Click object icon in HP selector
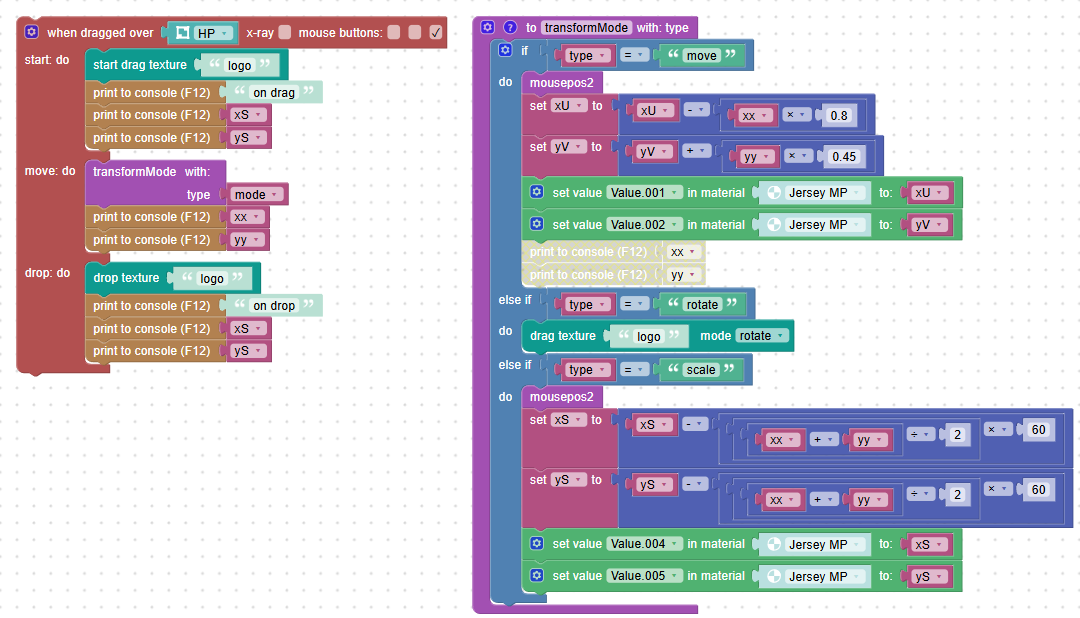1080x618 pixels. [x=183, y=32]
